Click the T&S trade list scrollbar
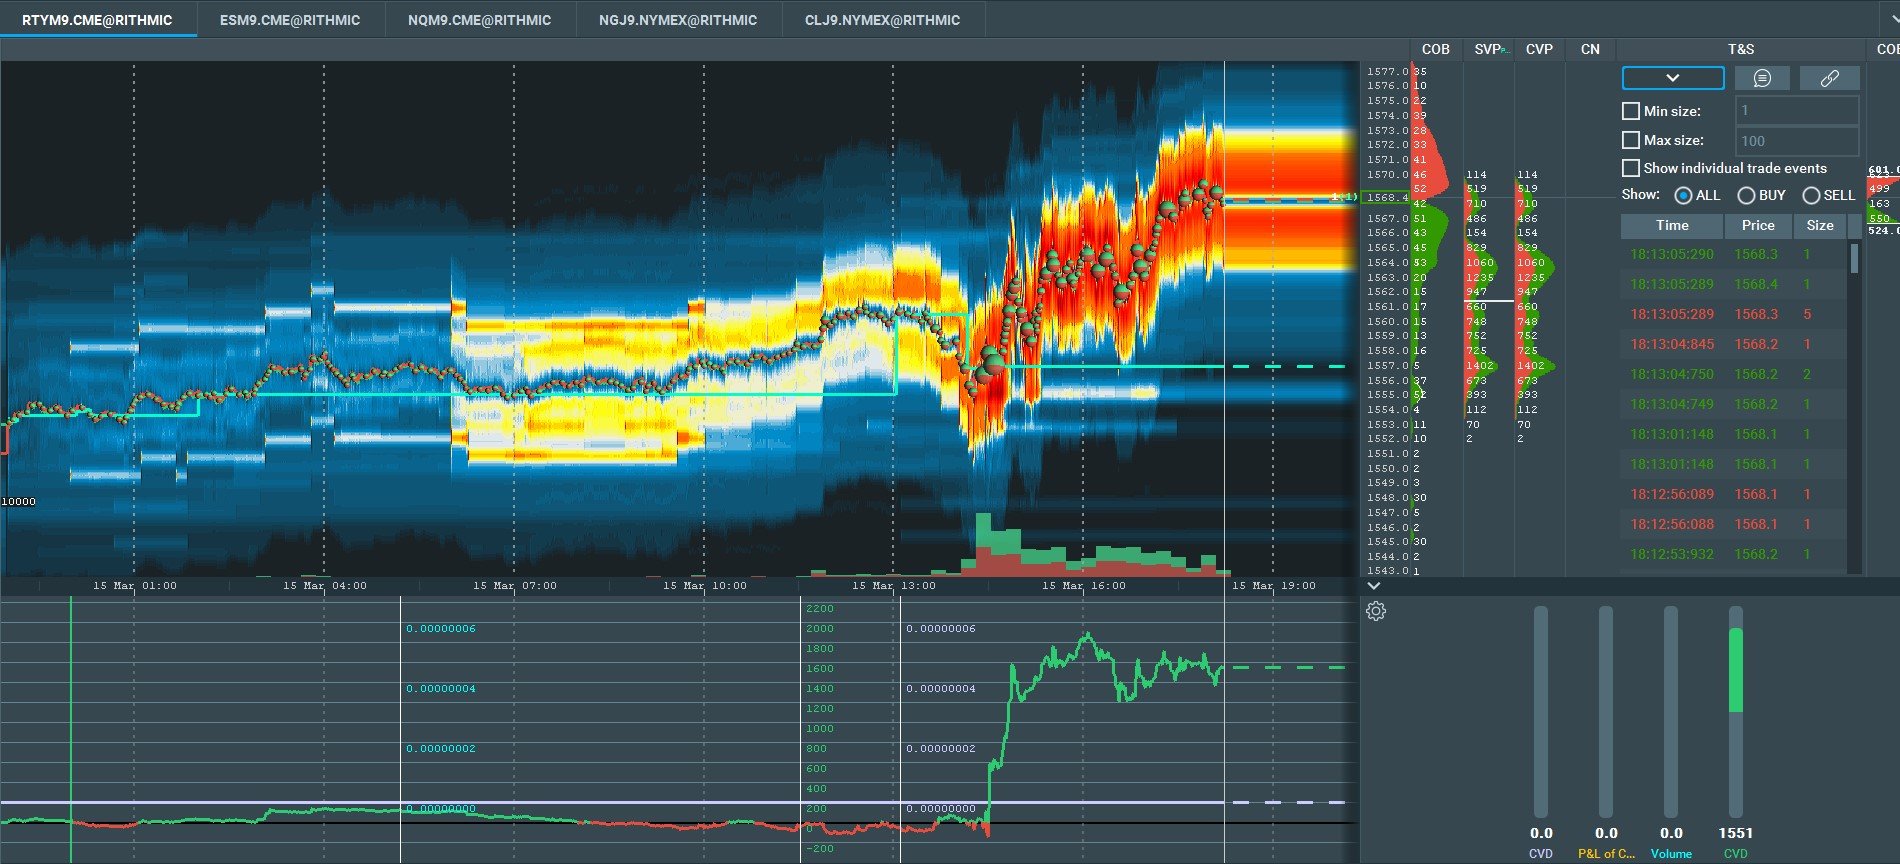 1854,258
